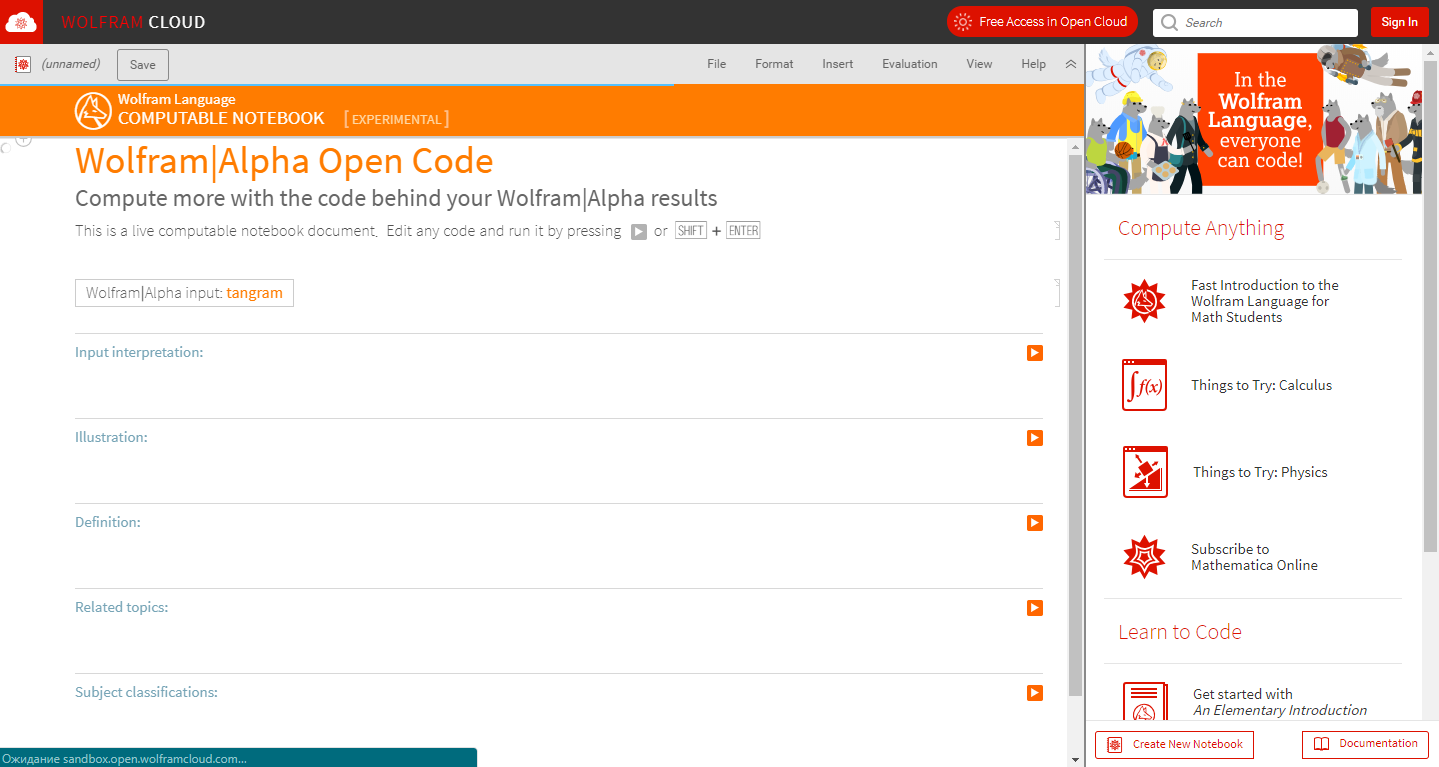1439x767 pixels.
Task: Open the Format menu
Action: pos(774,64)
